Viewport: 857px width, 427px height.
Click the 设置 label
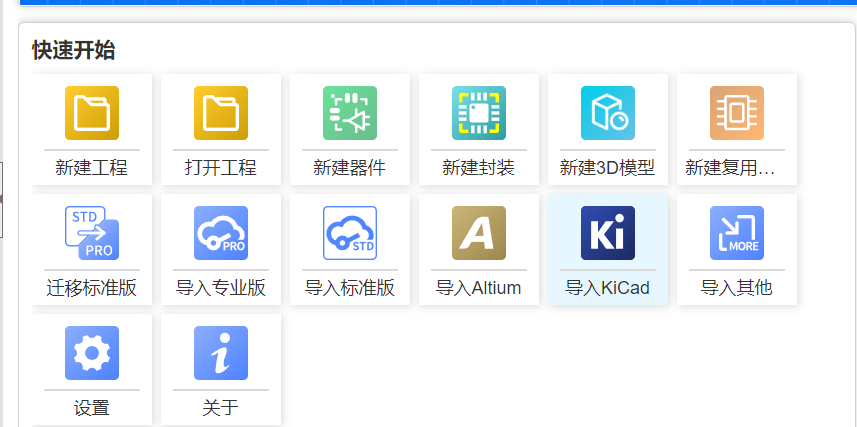tap(92, 408)
